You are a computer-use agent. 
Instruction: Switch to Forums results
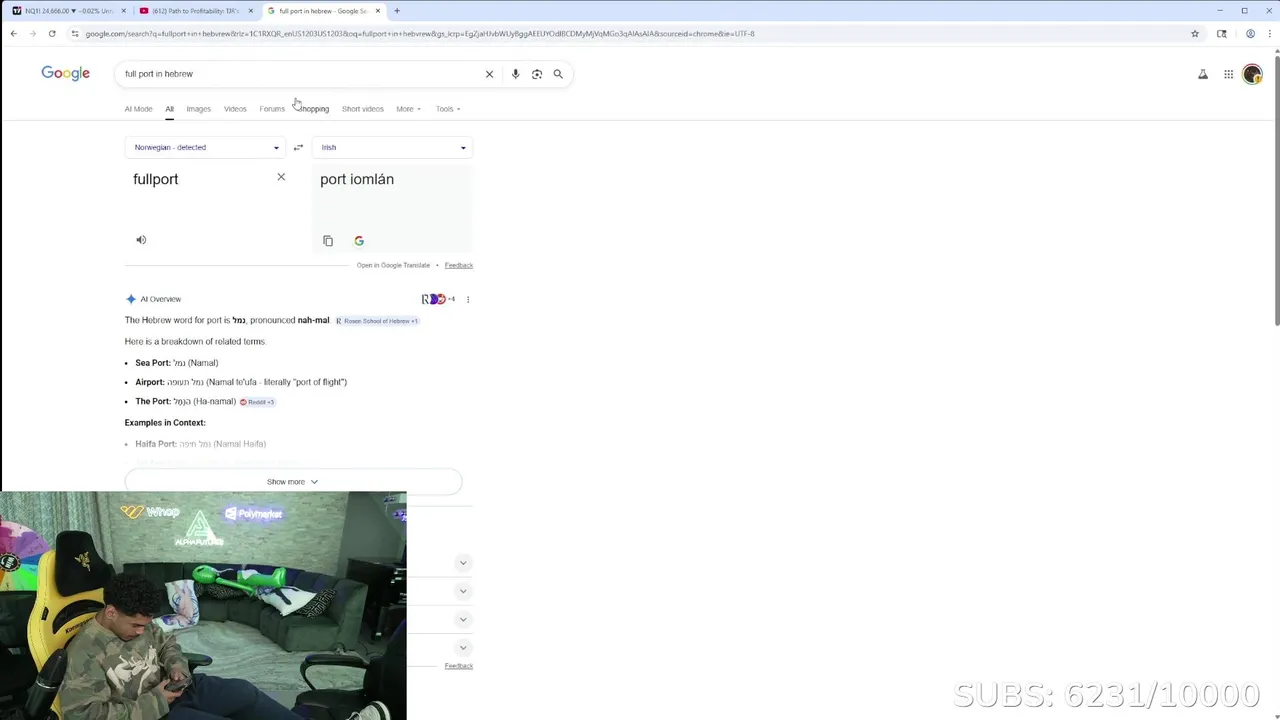[x=272, y=109]
